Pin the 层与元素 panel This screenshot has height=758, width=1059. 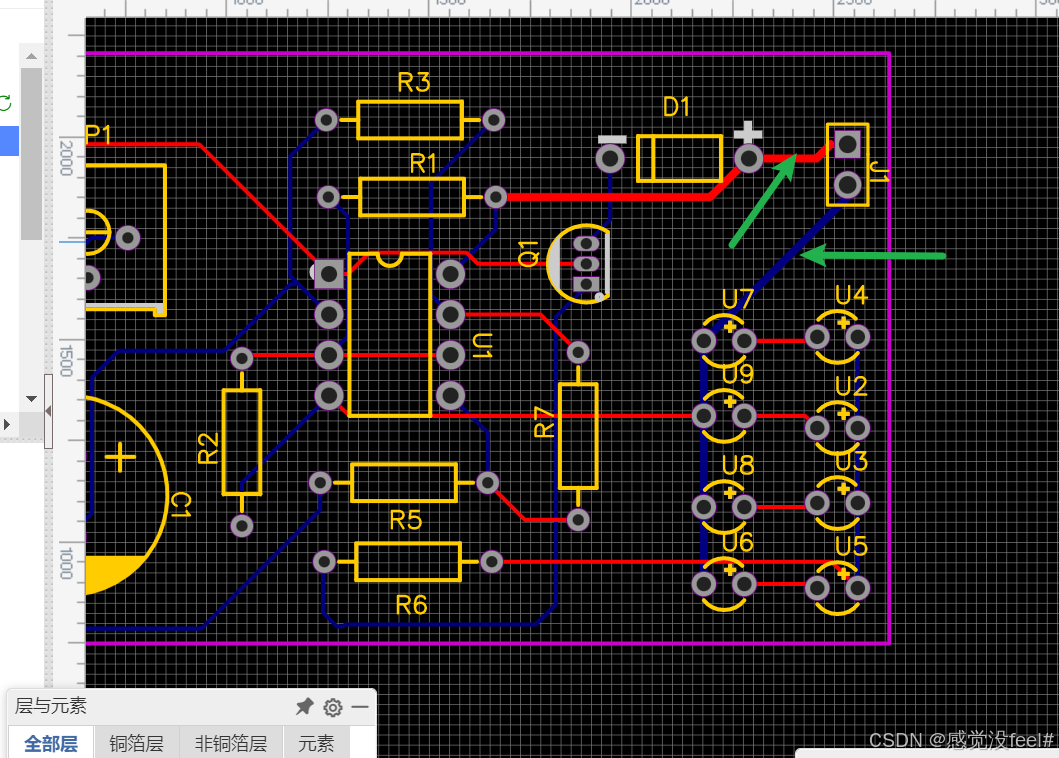point(305,707)
